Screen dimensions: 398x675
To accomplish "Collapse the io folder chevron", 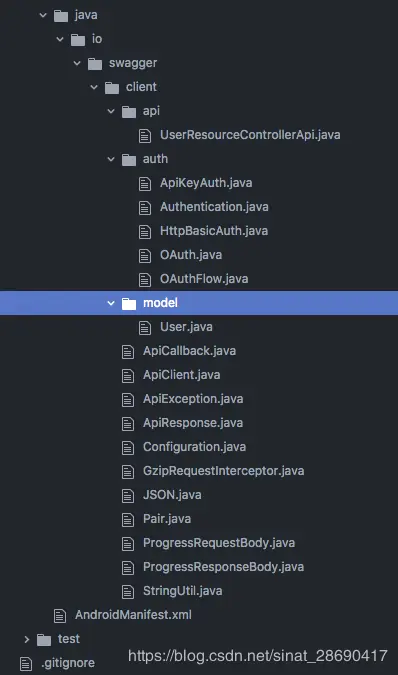I will [60, 39].
